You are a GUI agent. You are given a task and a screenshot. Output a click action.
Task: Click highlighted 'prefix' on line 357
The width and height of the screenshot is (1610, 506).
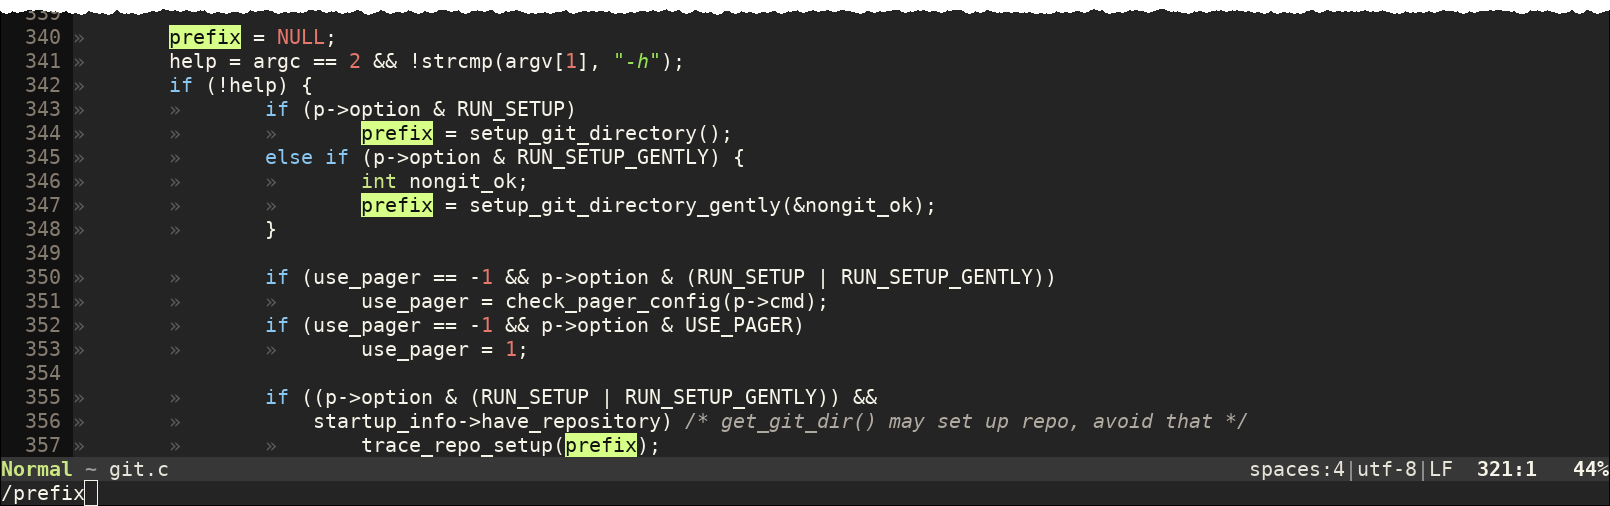tap(601, 445)
